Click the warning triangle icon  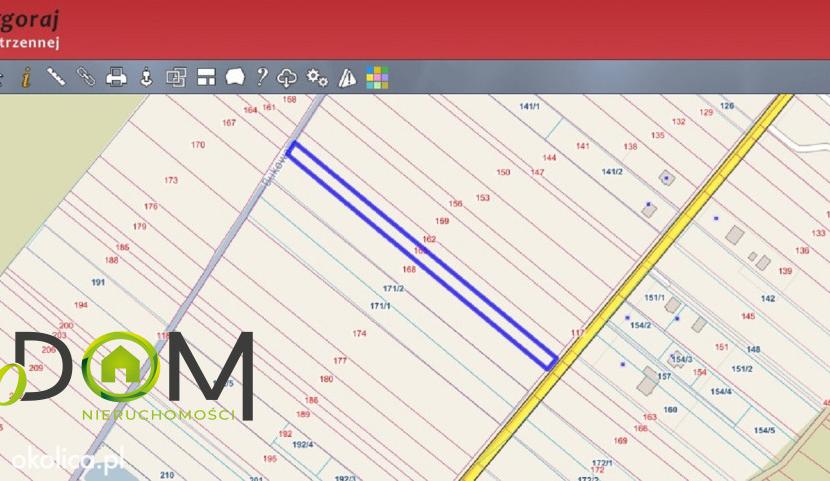point(347,78)
